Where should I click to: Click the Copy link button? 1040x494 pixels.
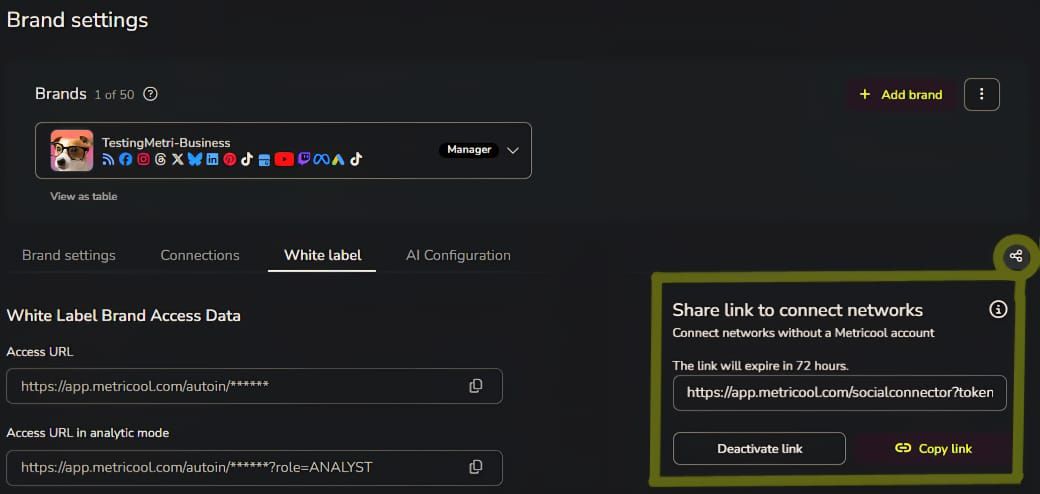click(x=933, y=449)
